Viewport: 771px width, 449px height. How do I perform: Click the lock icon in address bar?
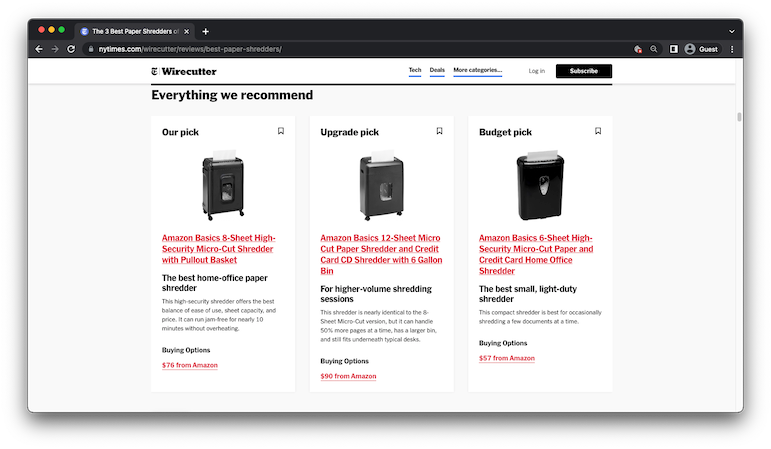[90, 49]
